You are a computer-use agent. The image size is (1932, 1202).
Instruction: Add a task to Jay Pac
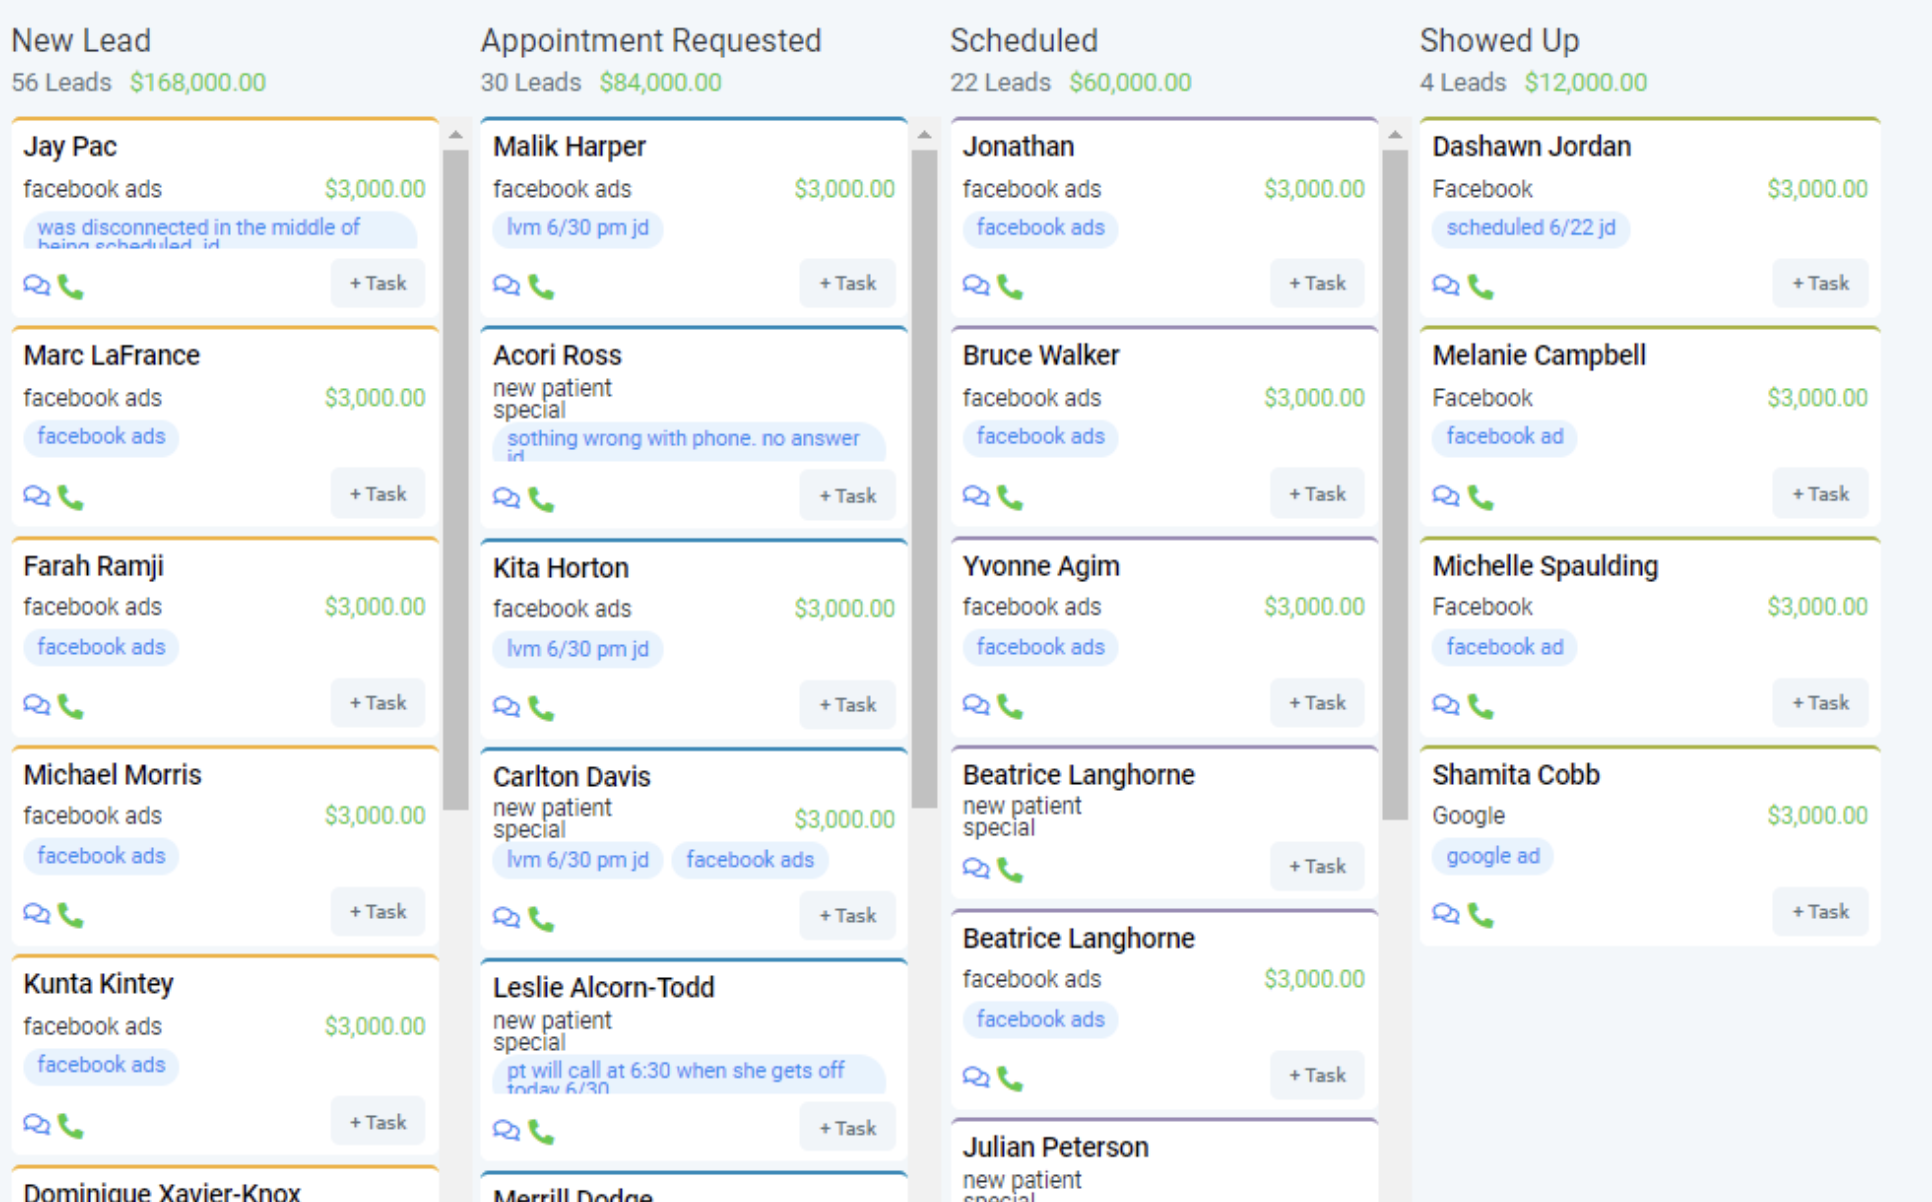(378, 283)
